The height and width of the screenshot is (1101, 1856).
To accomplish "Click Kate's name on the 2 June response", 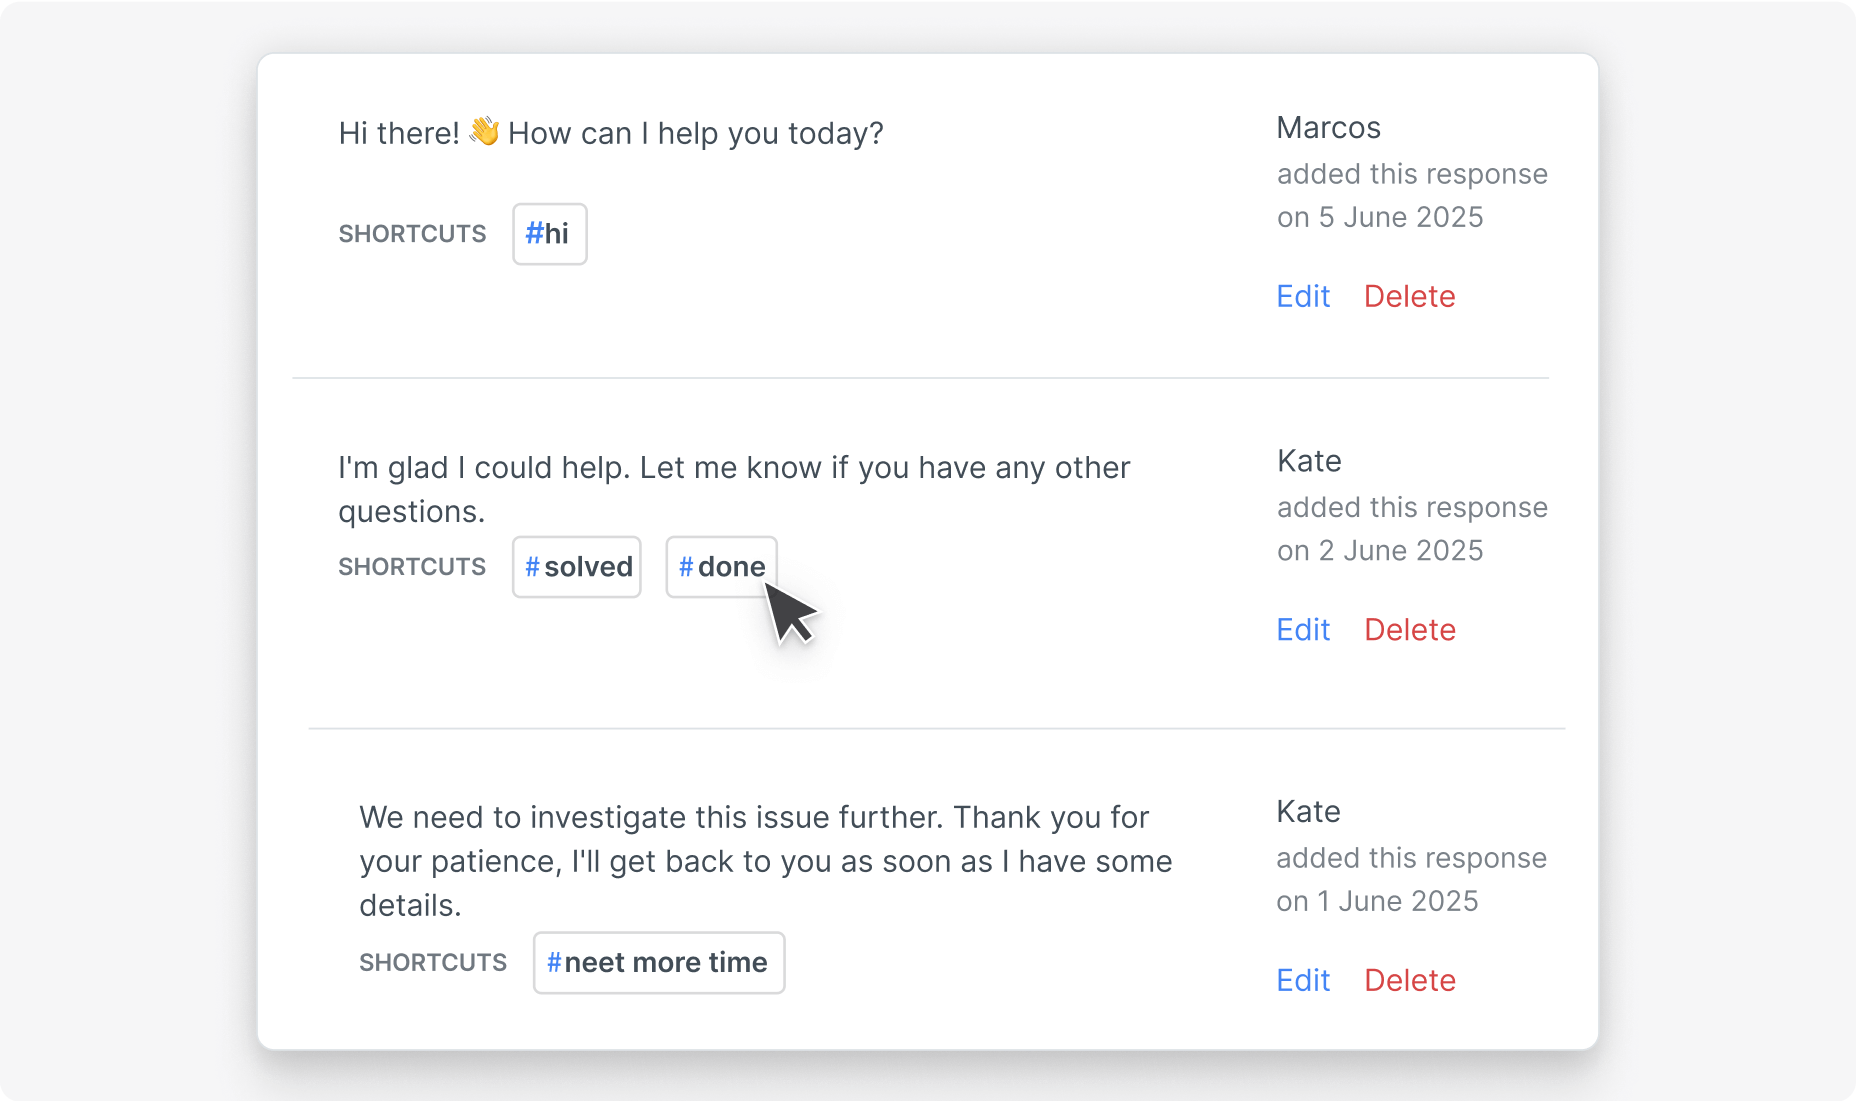I will (1309, 460).
